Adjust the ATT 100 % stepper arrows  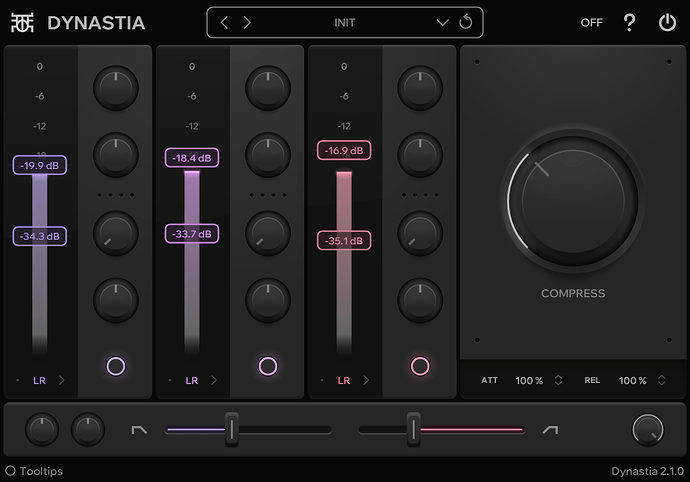558,381
